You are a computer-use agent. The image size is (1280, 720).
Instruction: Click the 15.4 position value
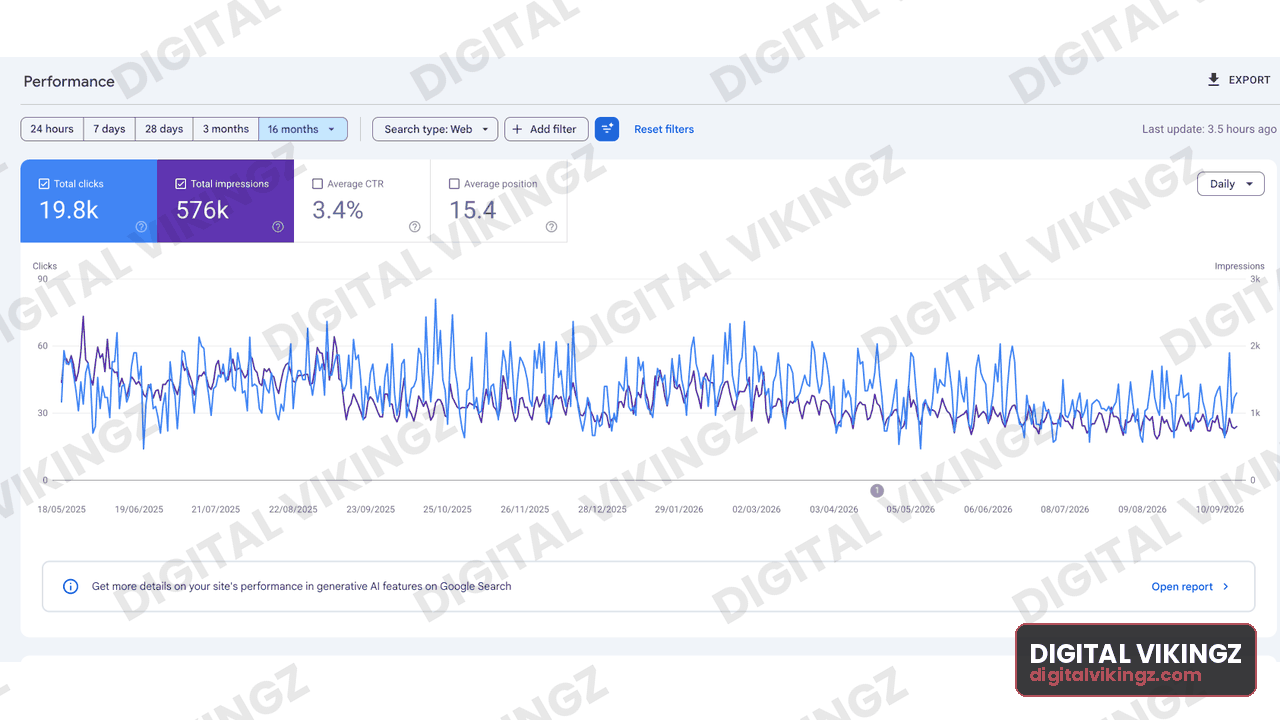tap(473, 210)
